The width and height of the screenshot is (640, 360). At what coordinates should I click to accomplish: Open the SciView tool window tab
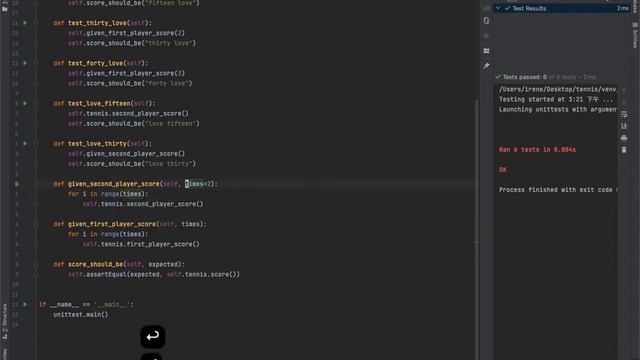point(635,36)
